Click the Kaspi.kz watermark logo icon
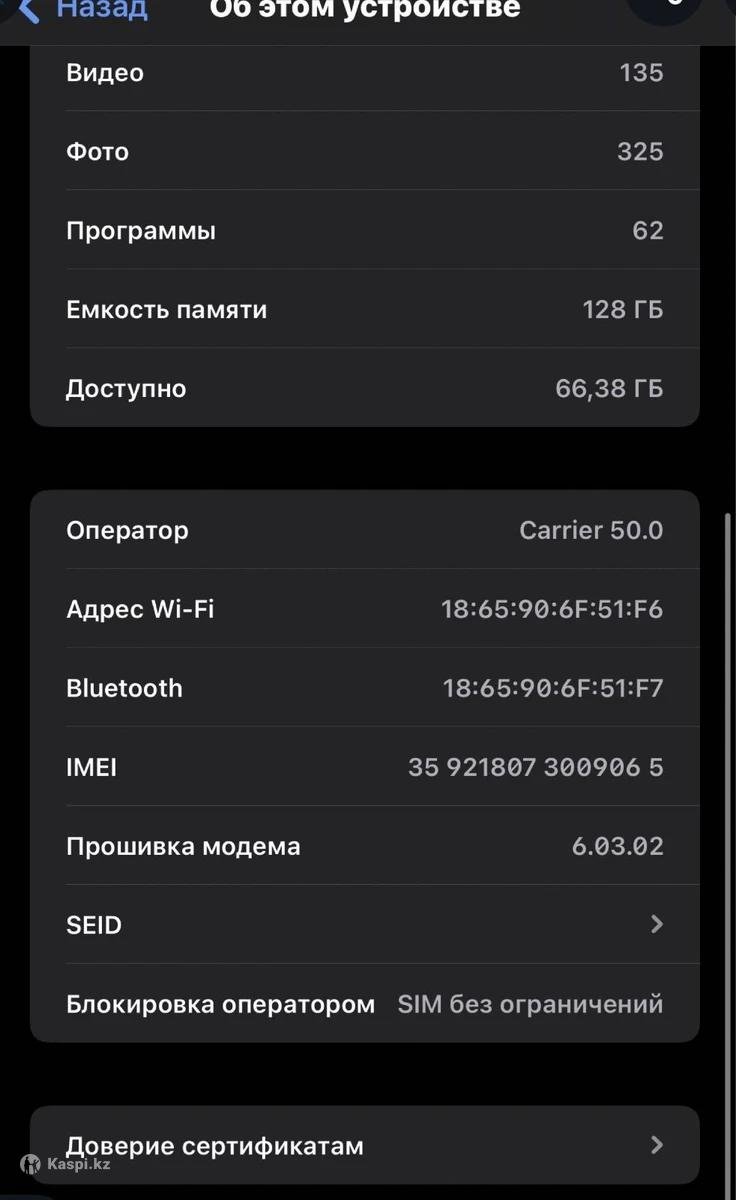 click(x=31, y=1164)
